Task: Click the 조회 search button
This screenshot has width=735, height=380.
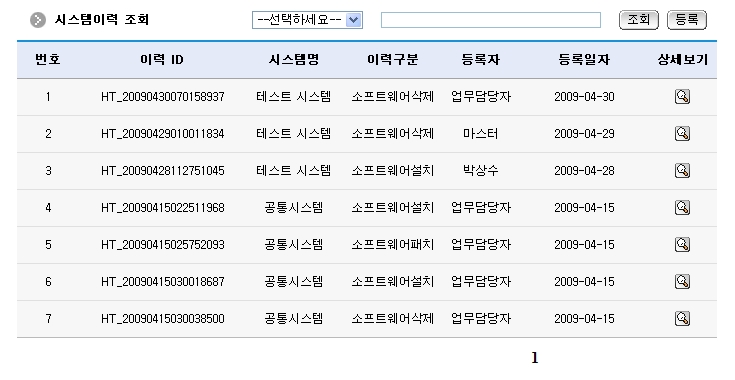Action: [638, 20]
